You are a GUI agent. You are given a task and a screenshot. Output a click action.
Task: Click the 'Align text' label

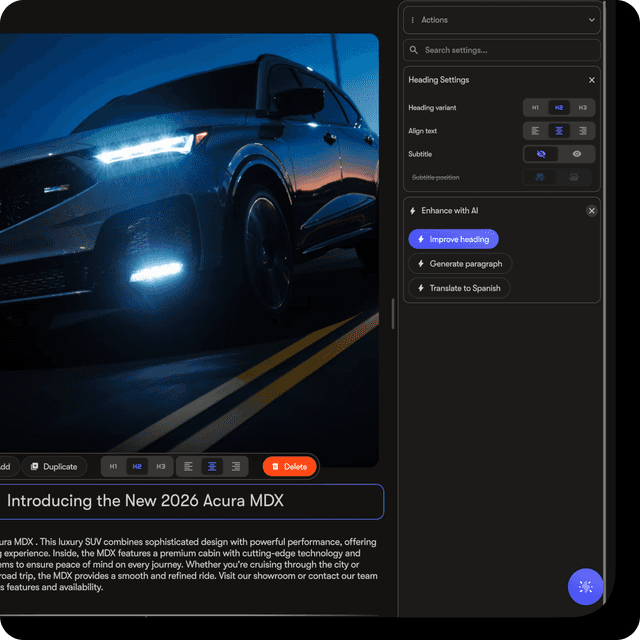point(422,131)
